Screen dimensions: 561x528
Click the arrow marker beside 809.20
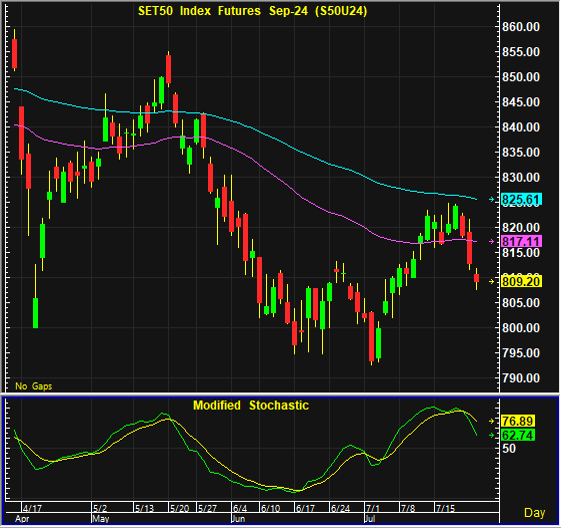click(x=492, y=282)
